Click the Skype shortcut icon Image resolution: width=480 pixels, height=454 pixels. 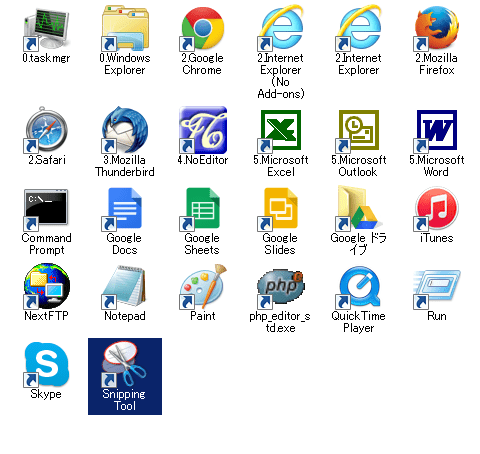(x=46, y=364)
